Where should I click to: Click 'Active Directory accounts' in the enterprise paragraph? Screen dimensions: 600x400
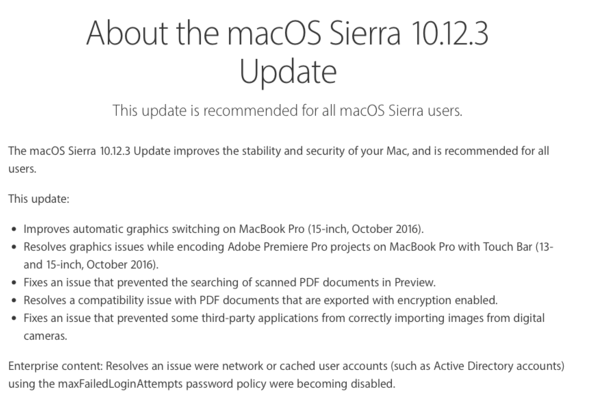(499, 366)
